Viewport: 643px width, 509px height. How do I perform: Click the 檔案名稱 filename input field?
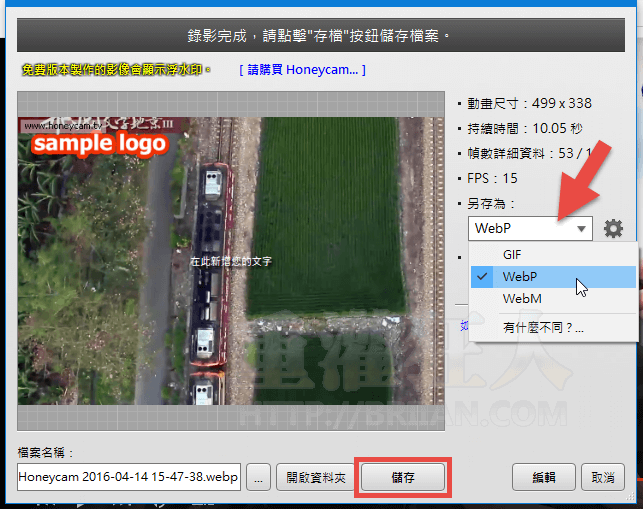(129, 477)
